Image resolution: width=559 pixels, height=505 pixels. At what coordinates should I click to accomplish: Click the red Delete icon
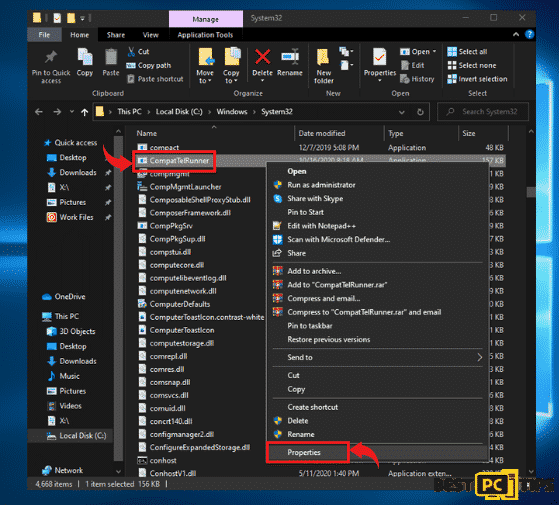tap(262, 57)
